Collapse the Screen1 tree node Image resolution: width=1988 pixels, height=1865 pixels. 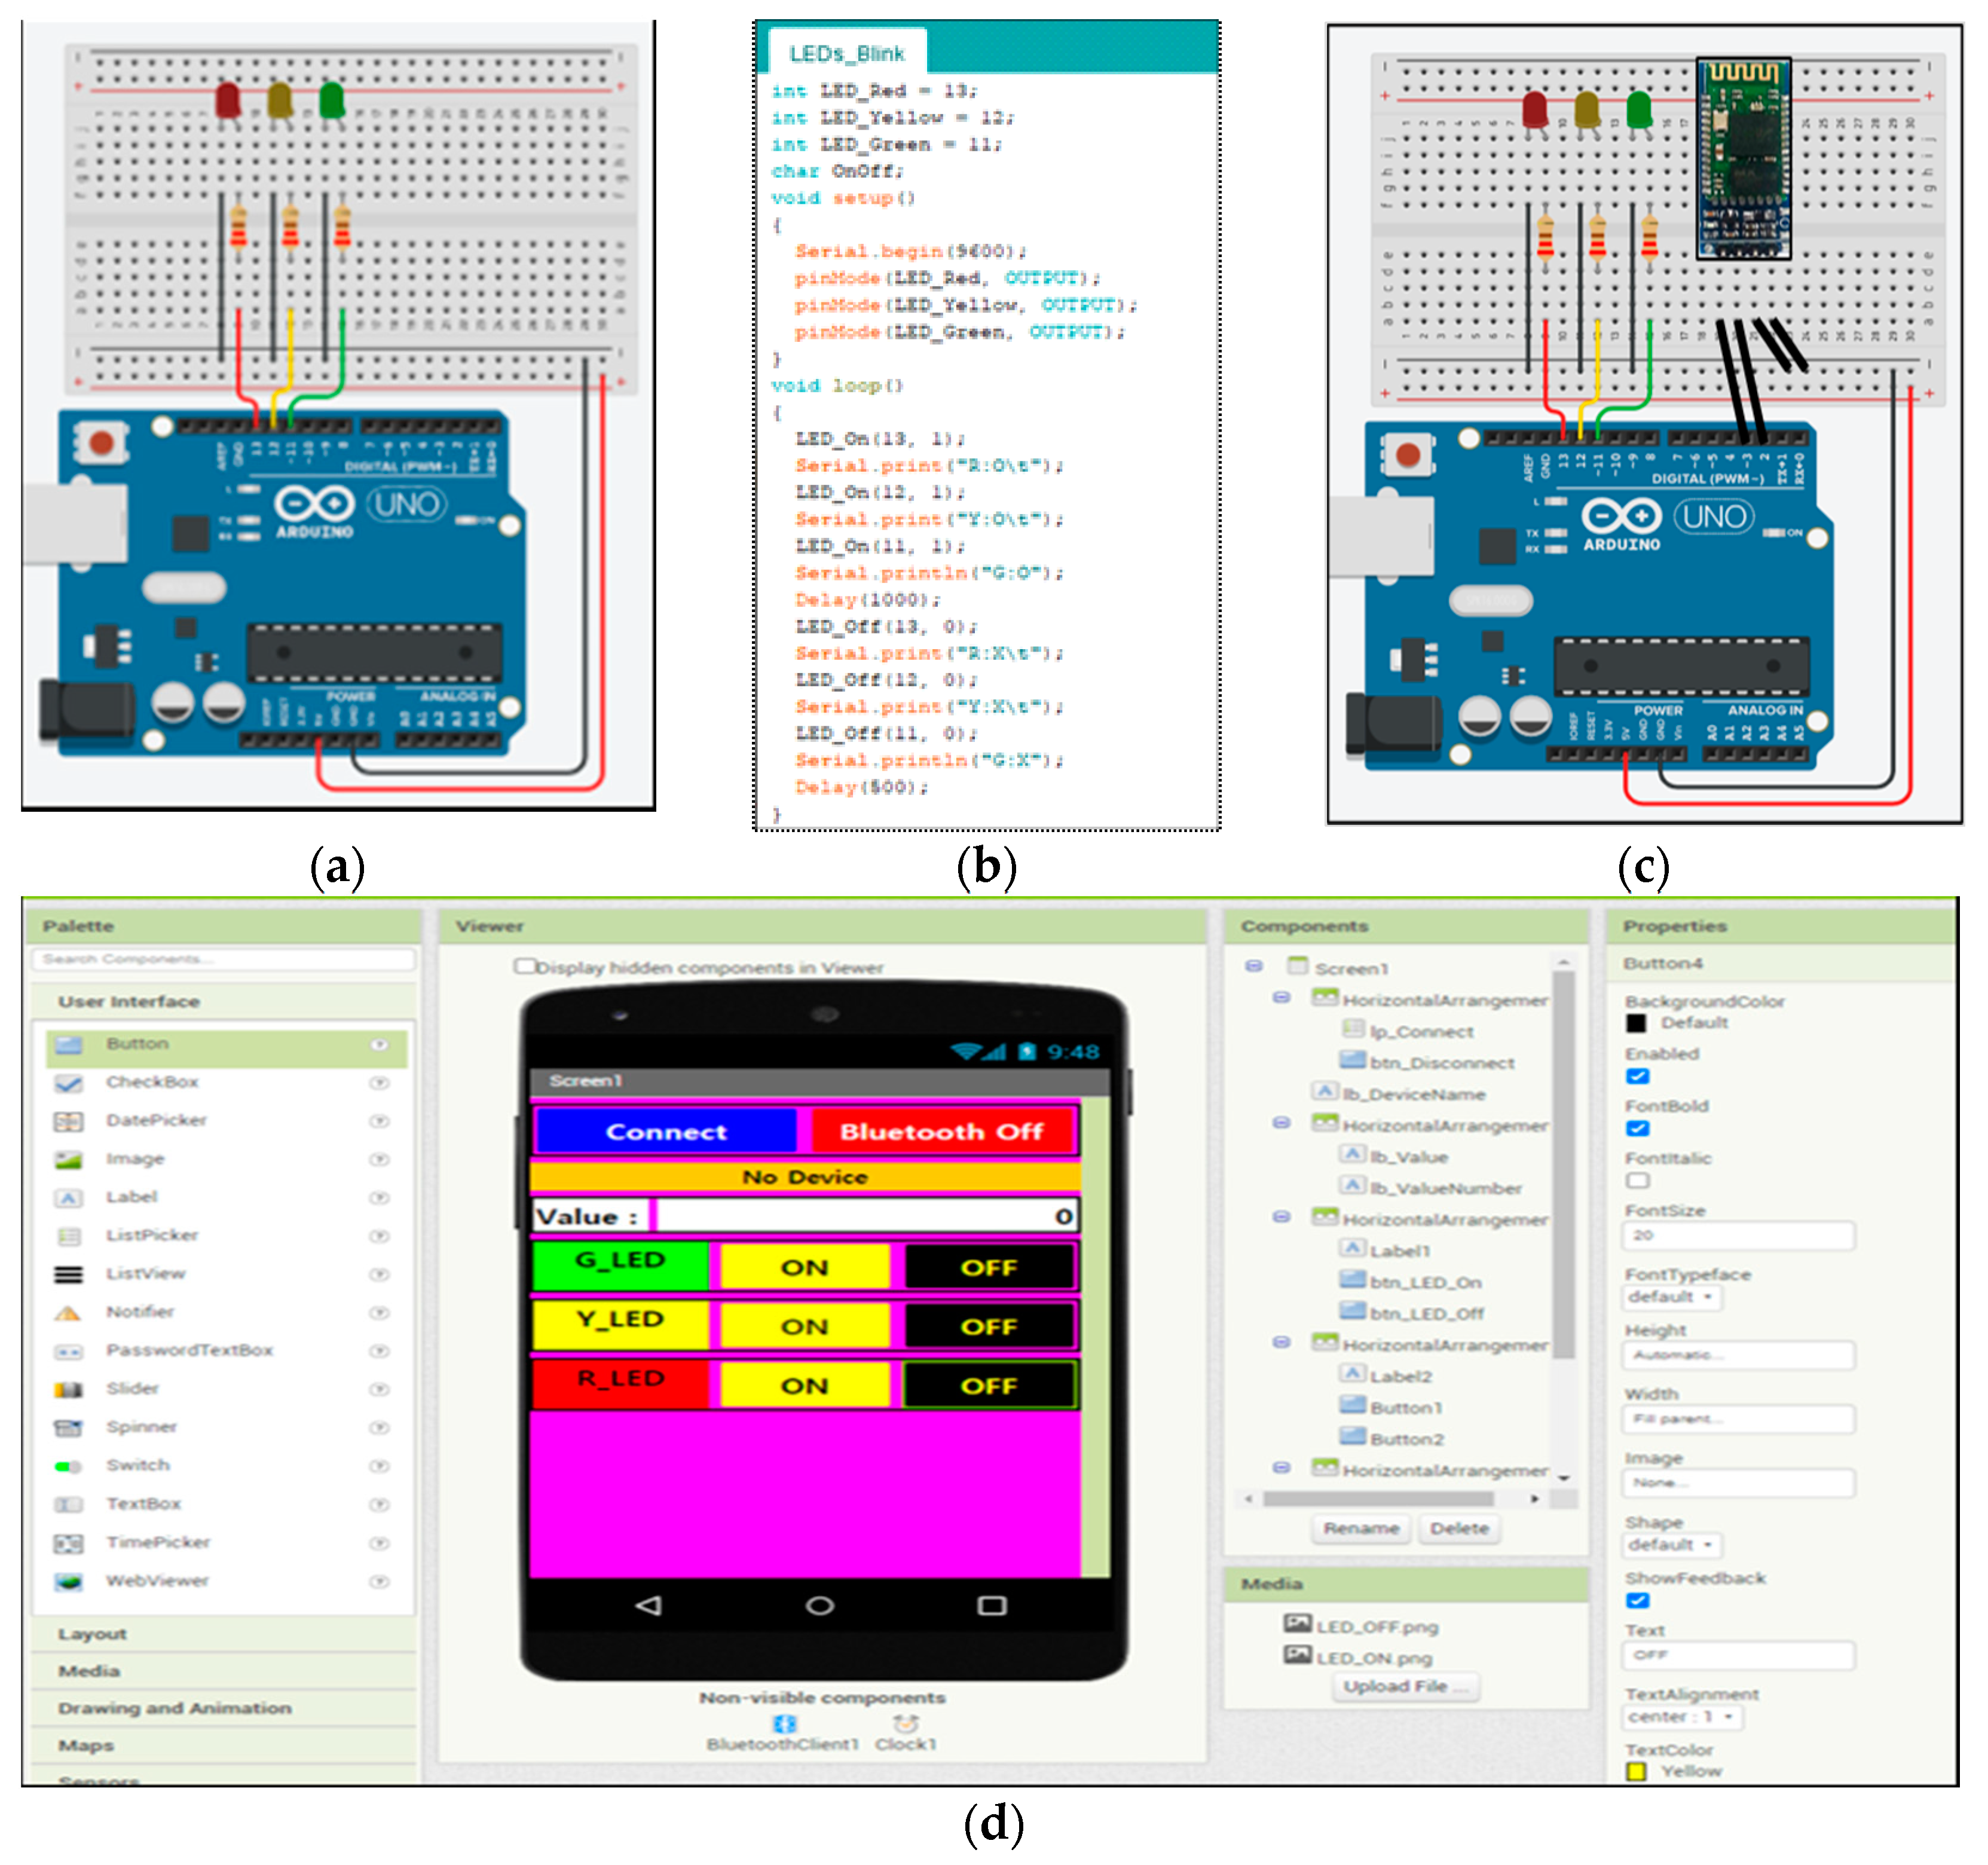1253,967
